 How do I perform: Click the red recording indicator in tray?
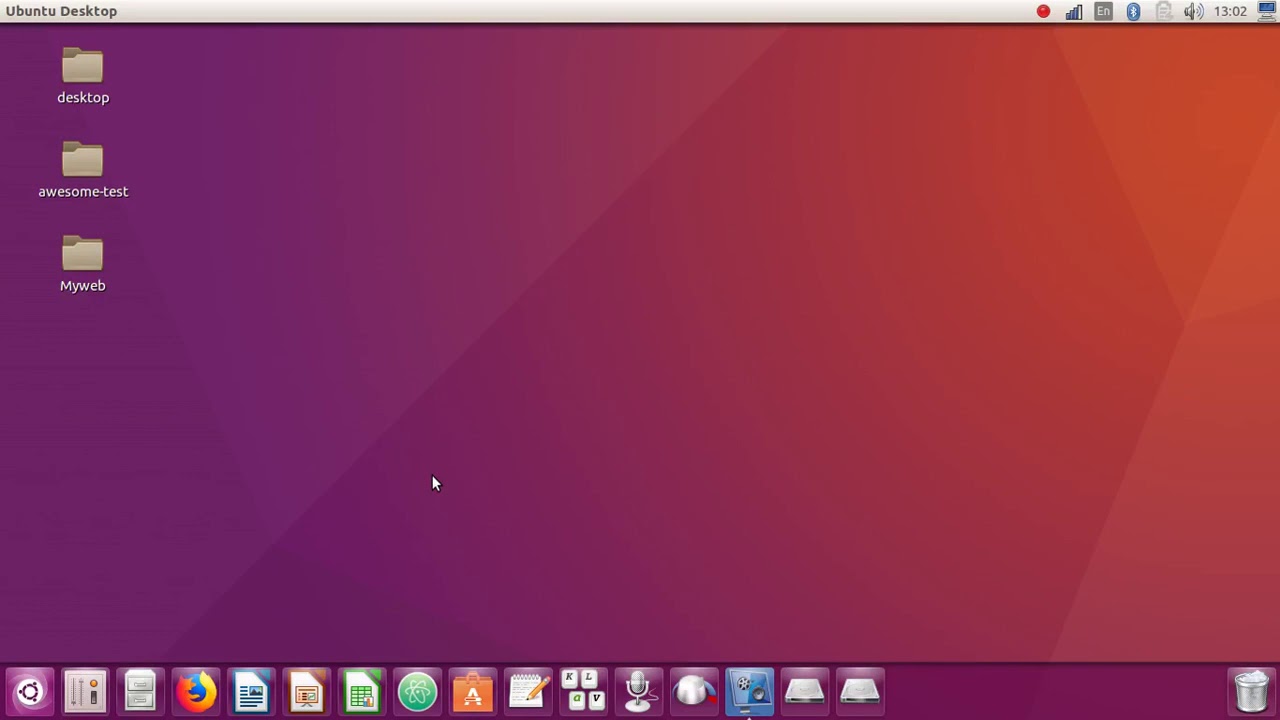[x=1043, y=11]
